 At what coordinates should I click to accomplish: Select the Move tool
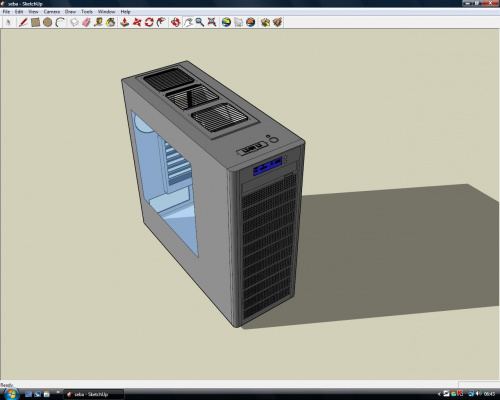137,22
